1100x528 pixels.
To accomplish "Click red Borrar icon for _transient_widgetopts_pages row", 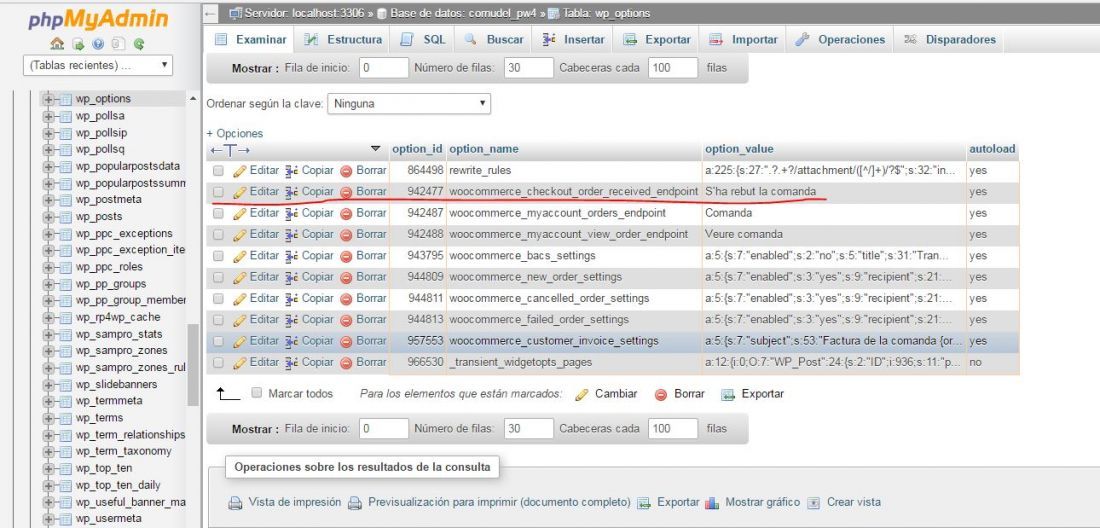I will [346, 363].
